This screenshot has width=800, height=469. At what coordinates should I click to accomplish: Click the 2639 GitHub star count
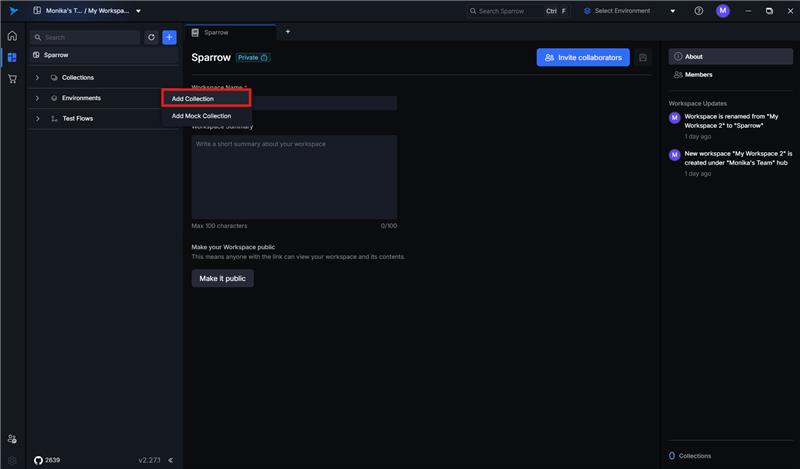(x=52, y=460)
